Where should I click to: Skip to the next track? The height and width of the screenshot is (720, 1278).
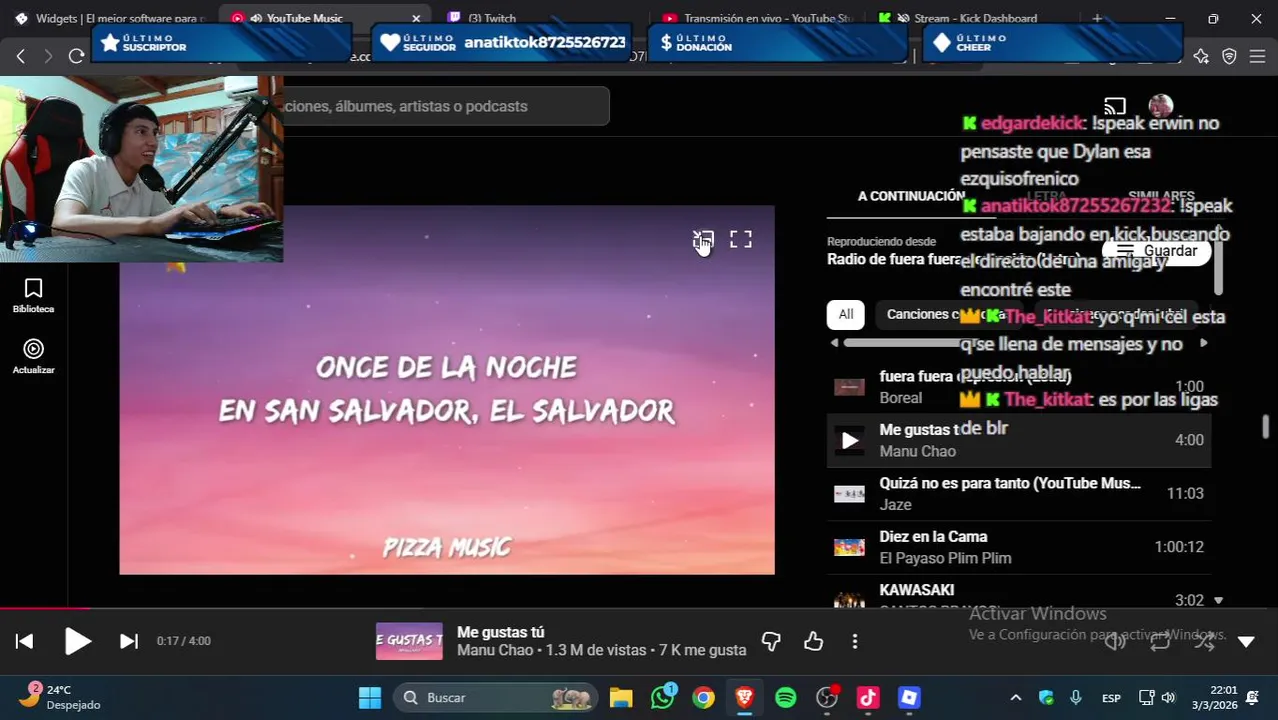click(x=129, y=642)
